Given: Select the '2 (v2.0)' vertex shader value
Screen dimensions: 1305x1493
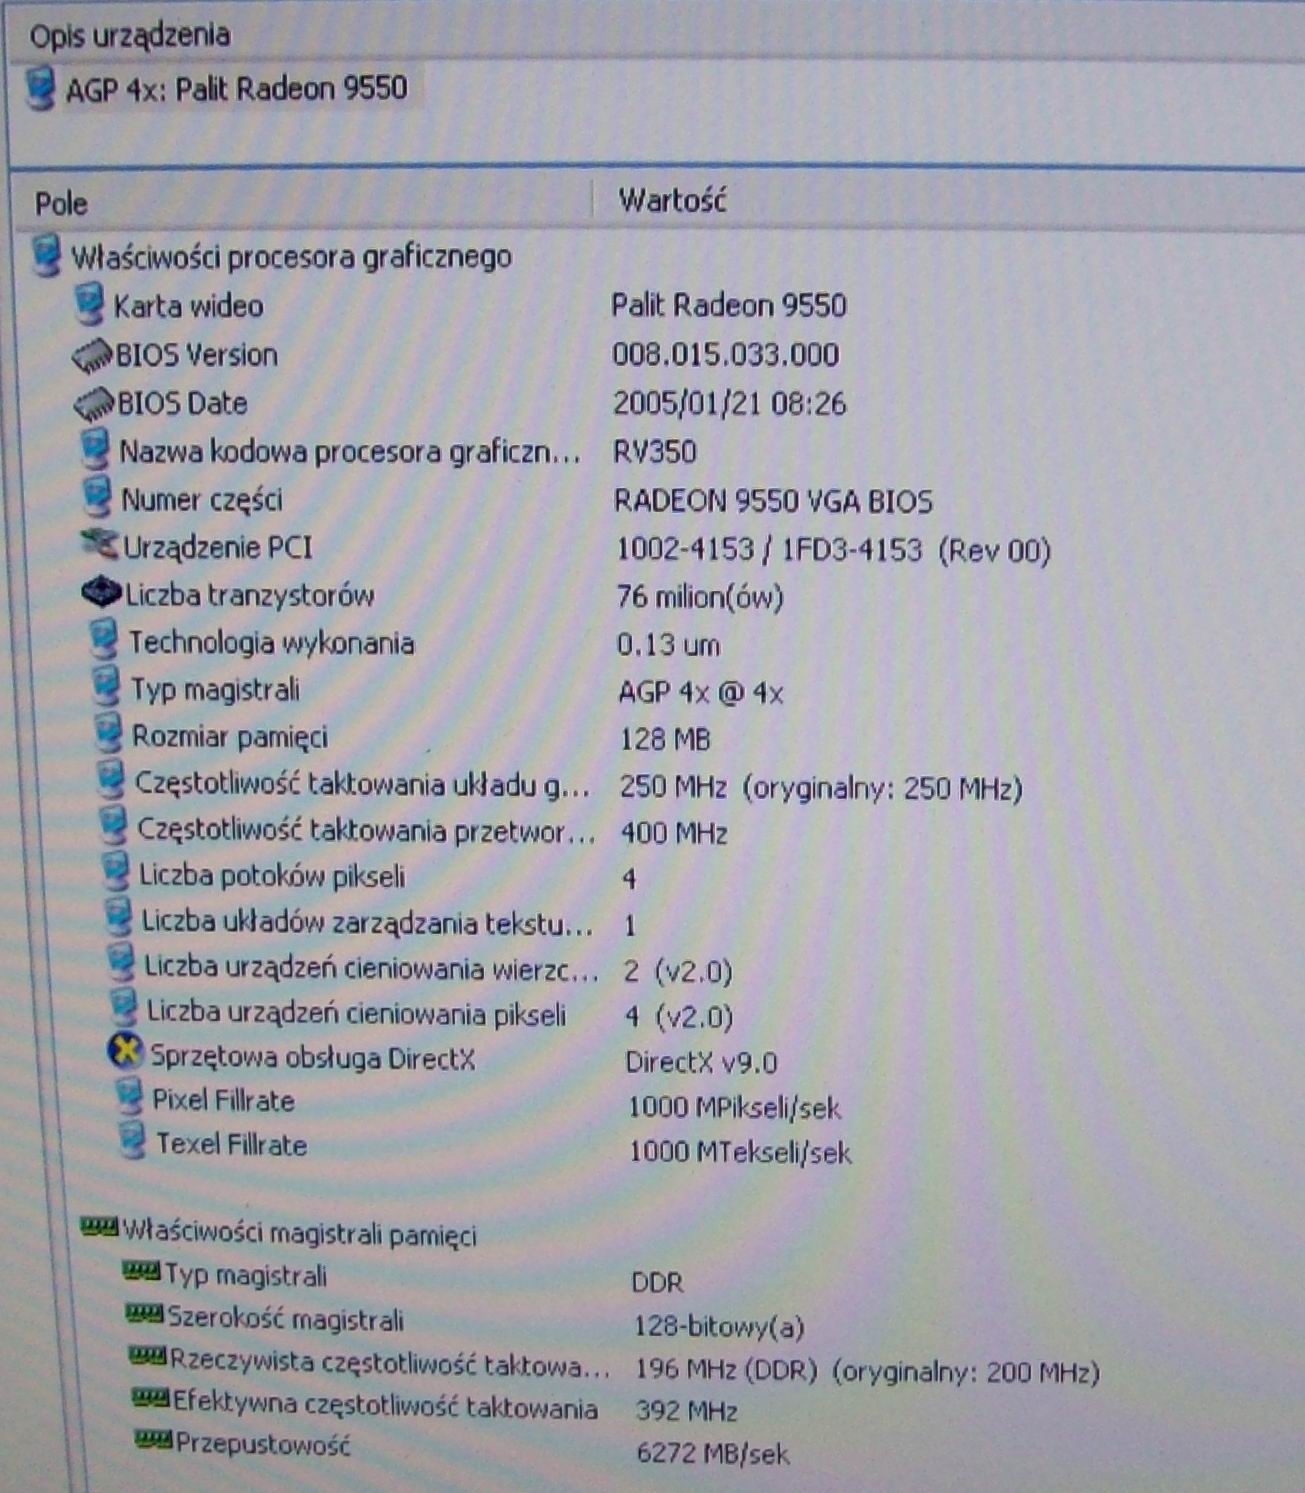Looking at the screenshot, I should coord(678,971).
